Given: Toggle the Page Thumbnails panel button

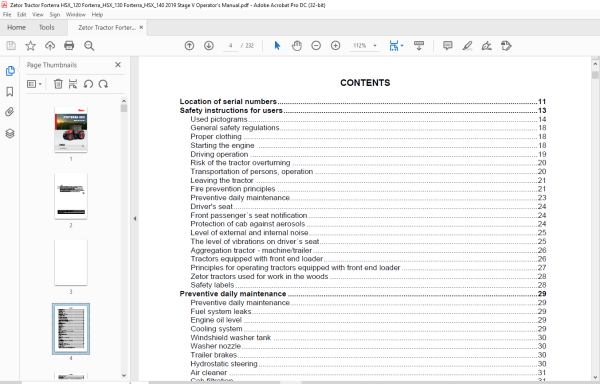Looking at the screenshot, I should pos(10,71).
